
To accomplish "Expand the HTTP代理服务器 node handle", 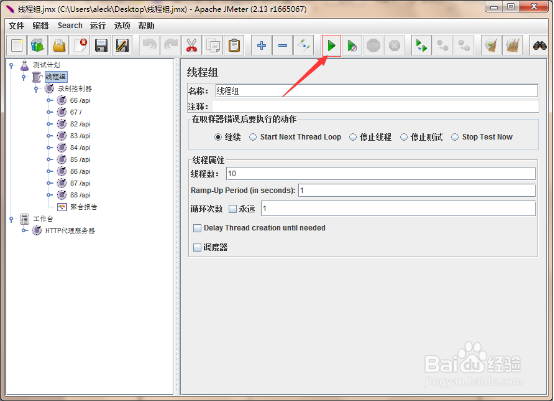I will click(25, 231).
